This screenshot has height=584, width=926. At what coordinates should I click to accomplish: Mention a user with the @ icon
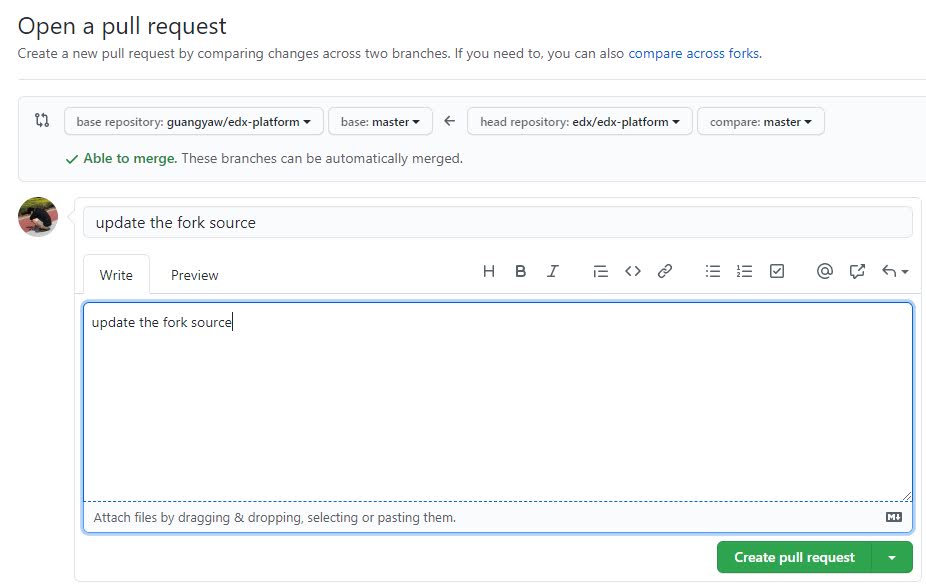(x=824, y=271)
